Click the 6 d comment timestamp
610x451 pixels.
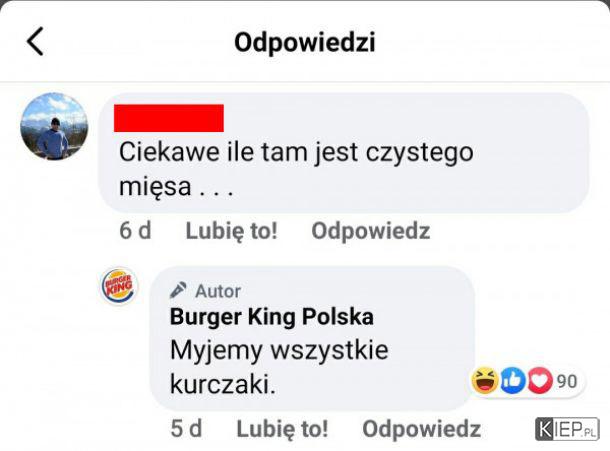click(x=135, y=231)
